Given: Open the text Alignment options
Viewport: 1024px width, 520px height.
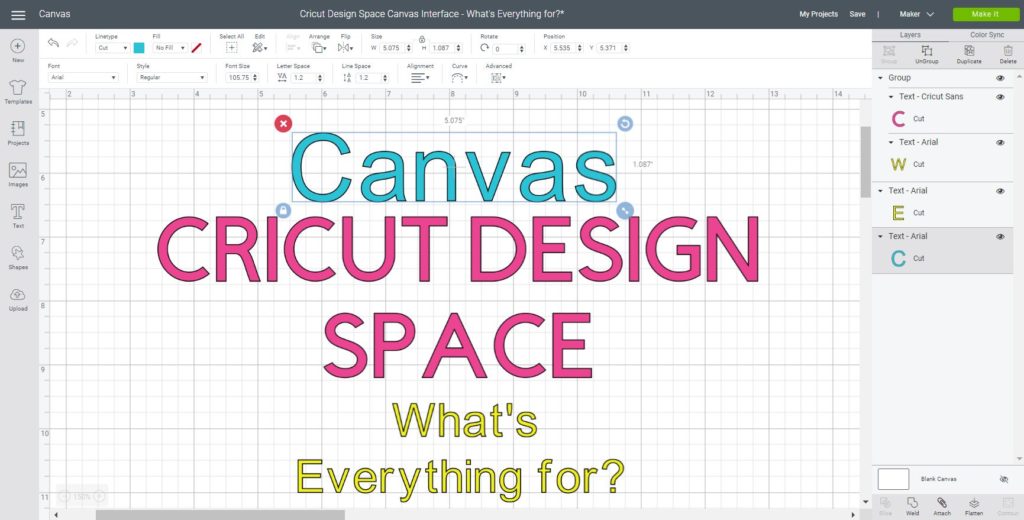Looking at the screenshot, I should click(420, 77).
